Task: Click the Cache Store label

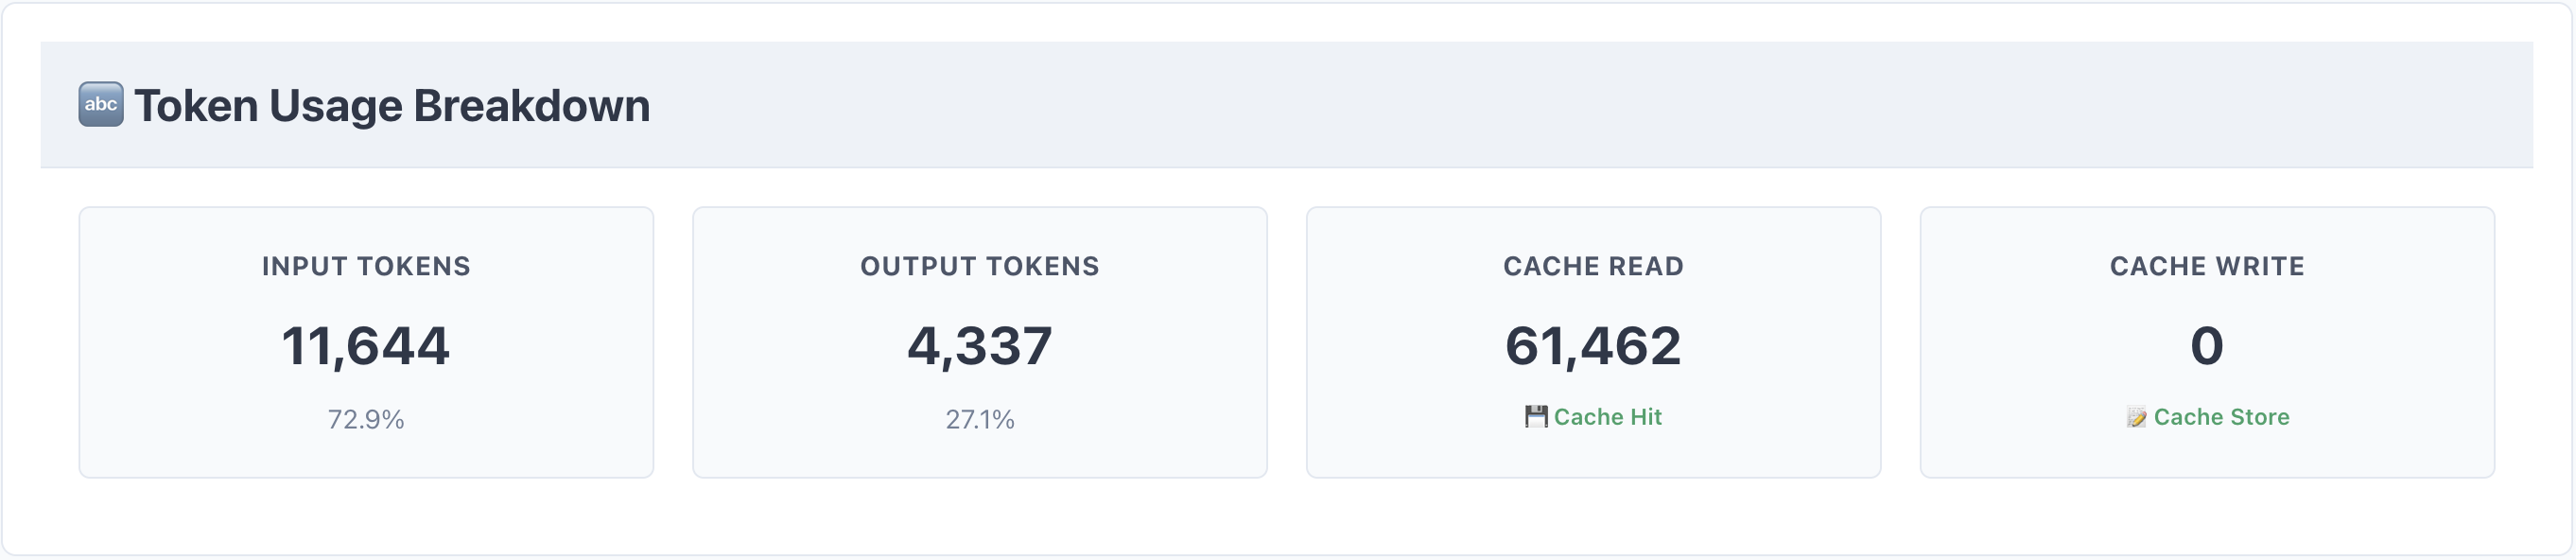Action: 2222,417
